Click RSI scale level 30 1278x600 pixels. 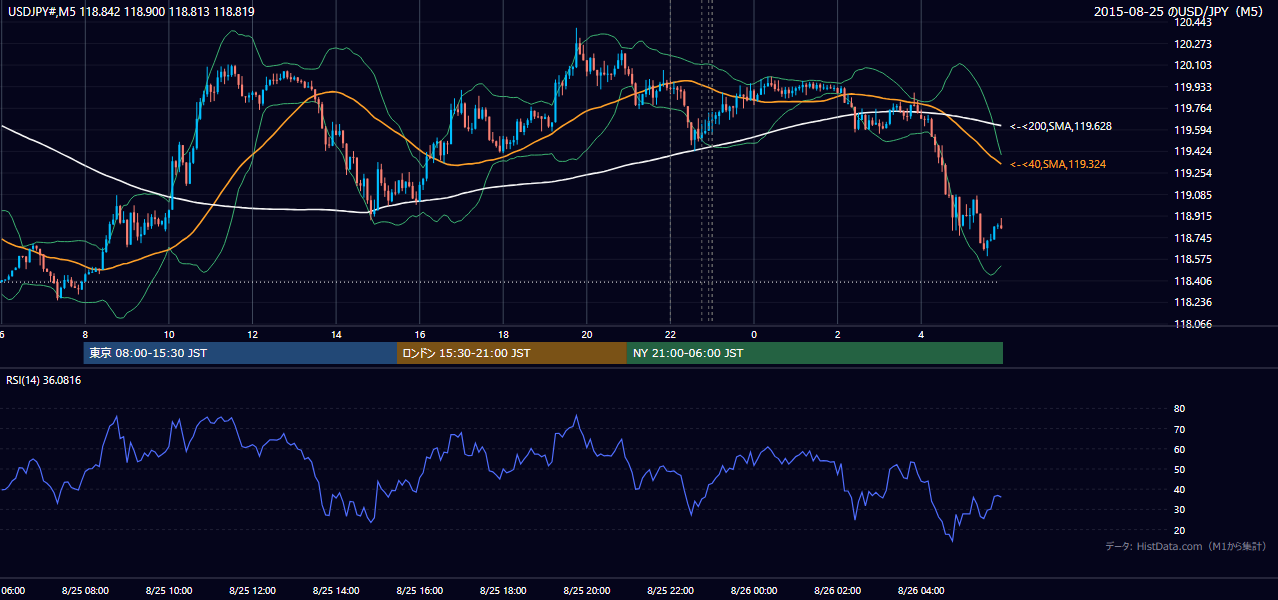tap(1179, 510)
